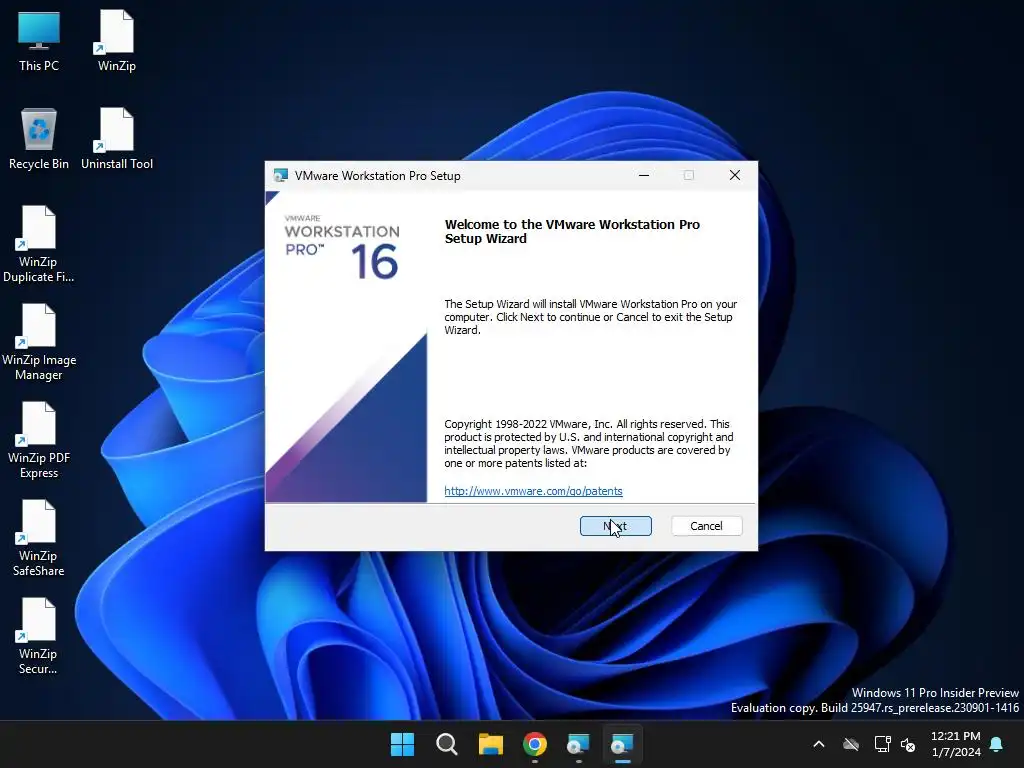Minimize the VMware Workstation Pro Setup window
Viewport: 1024px width, 768px height.
click(643, 175)
